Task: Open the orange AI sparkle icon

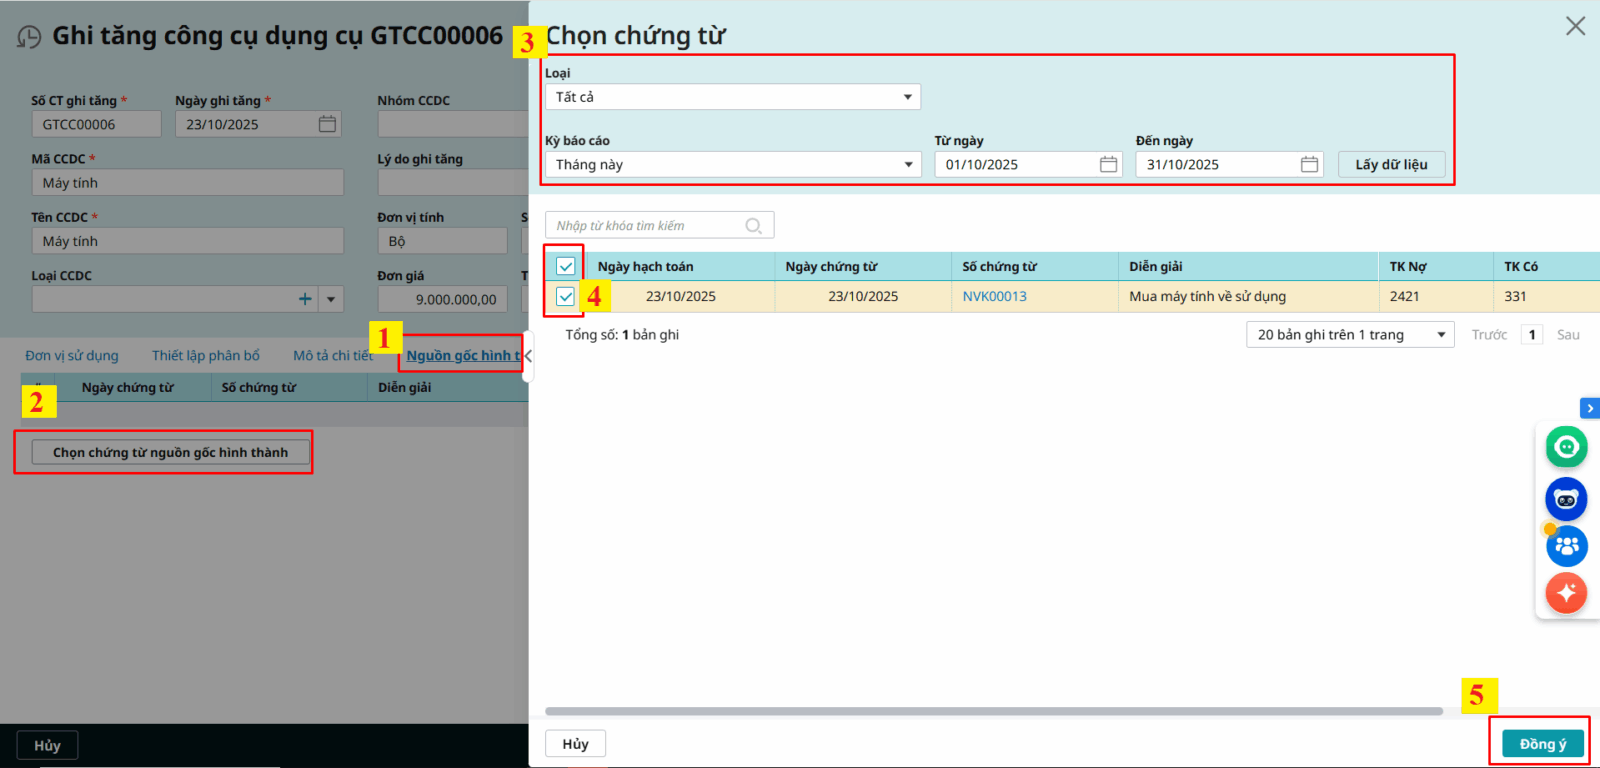Action: pos(1566,593)
